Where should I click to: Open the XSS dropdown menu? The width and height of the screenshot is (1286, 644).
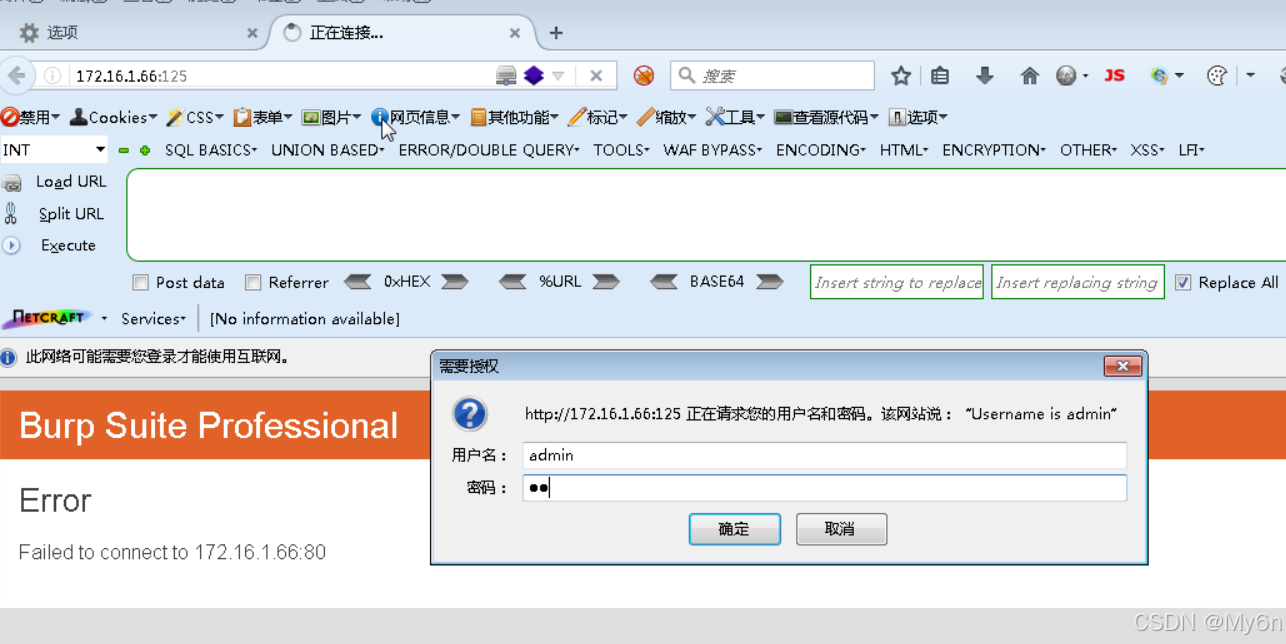1148,150
